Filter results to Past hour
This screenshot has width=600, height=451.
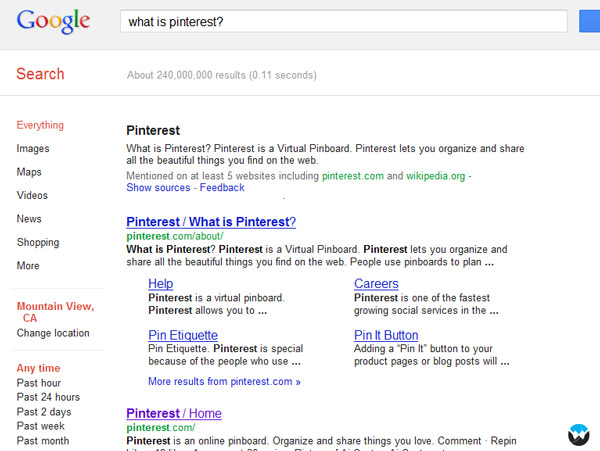[39, 383]
